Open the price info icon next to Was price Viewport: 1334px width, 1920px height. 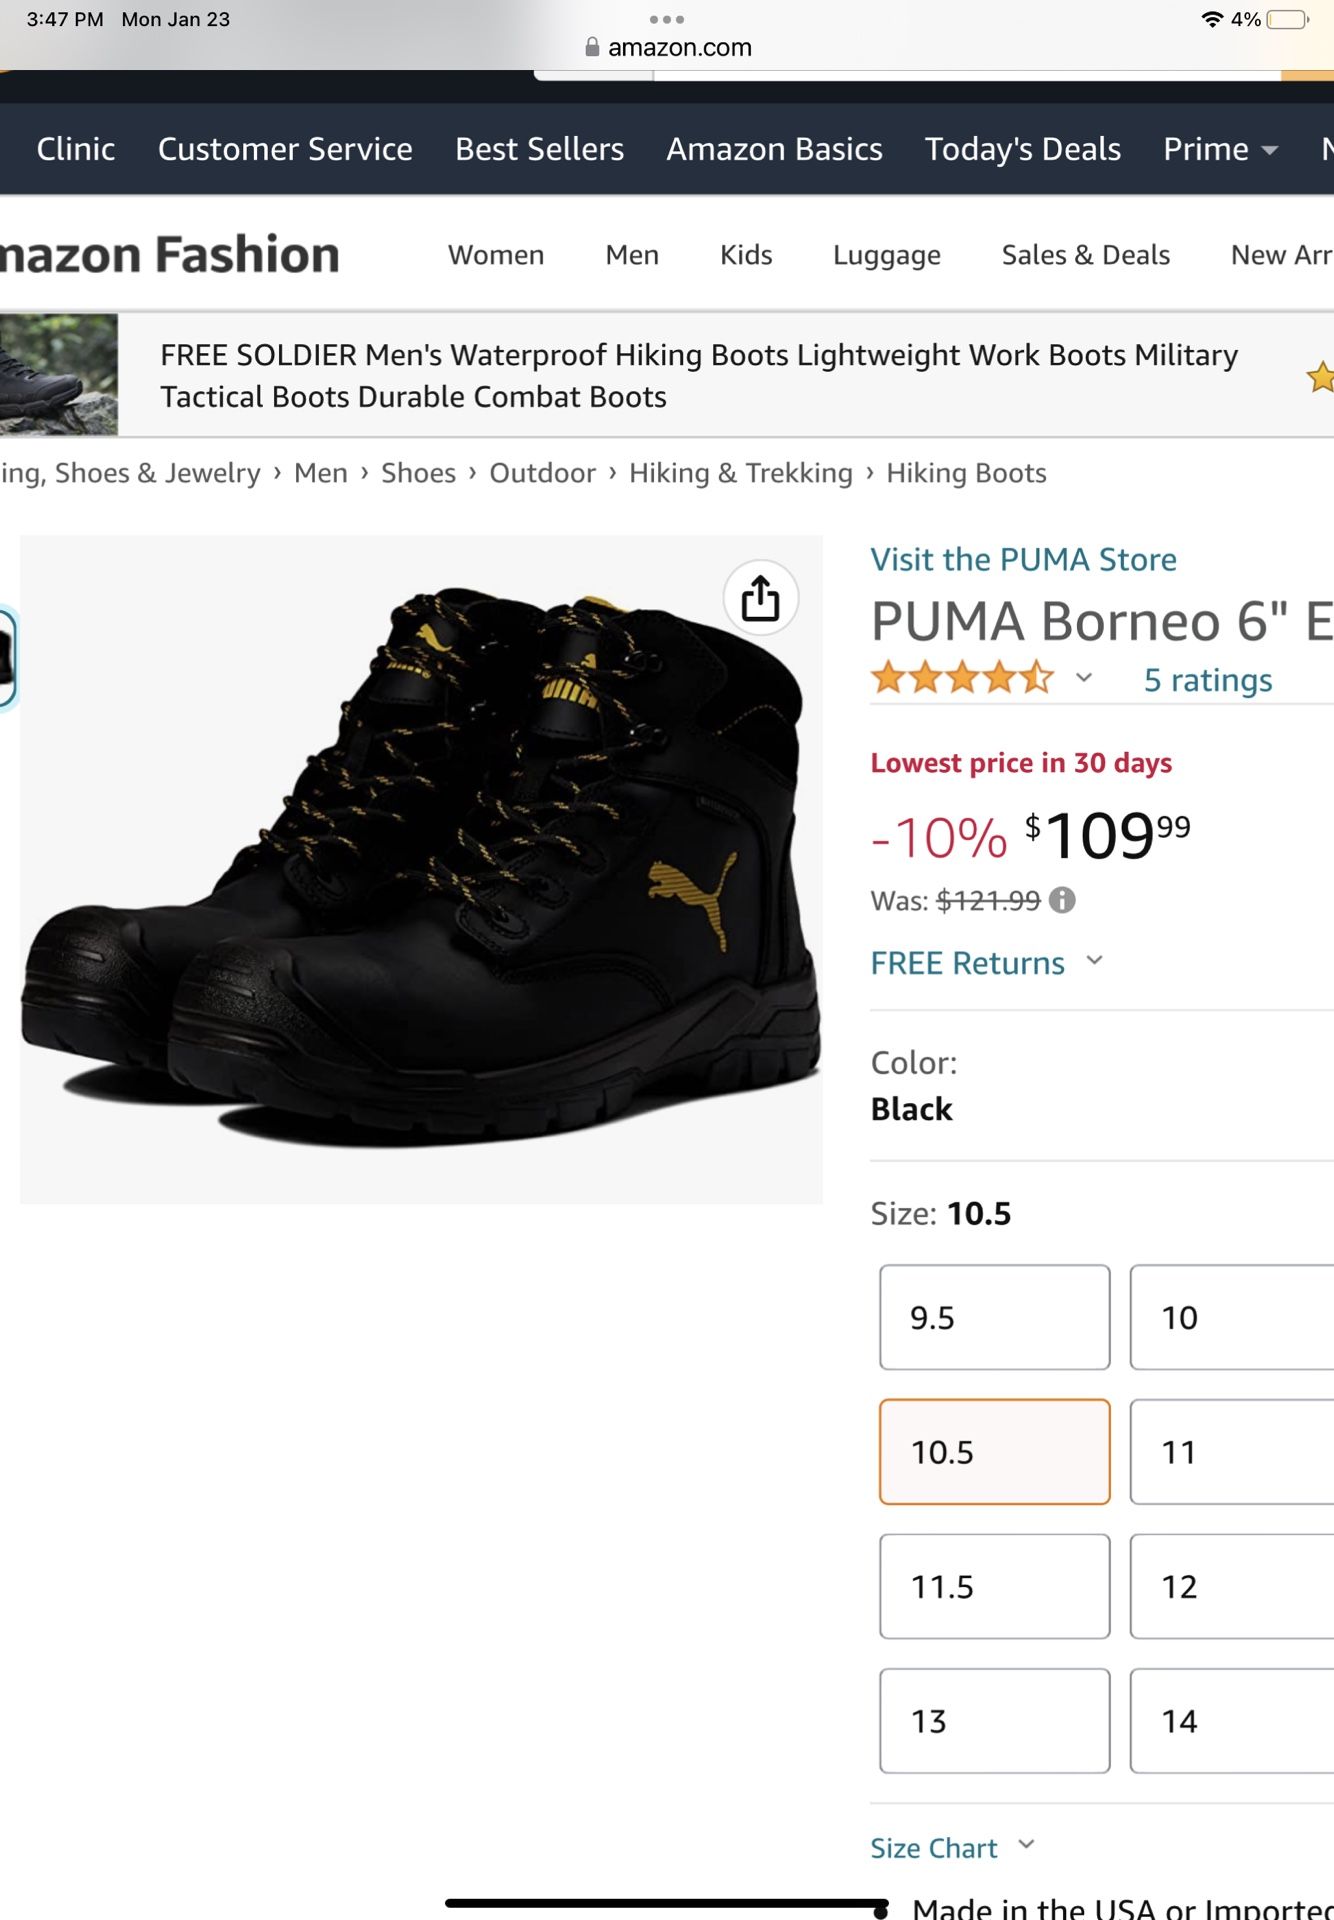(1064, 900)
